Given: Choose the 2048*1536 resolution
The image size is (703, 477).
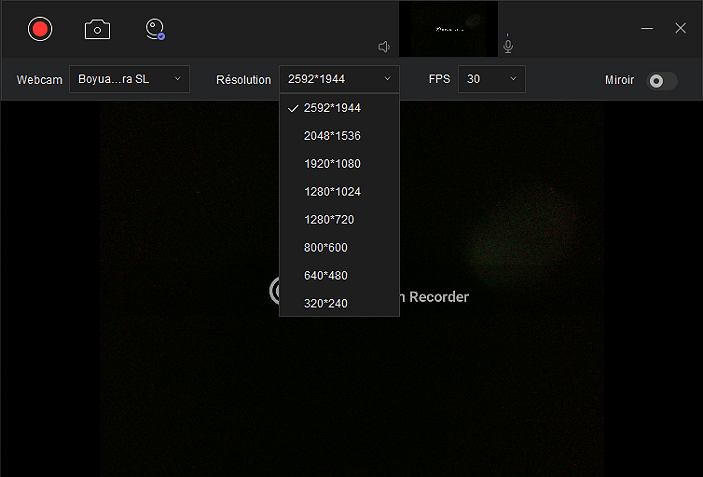Looking at the screenshot, I should point(339,136).
